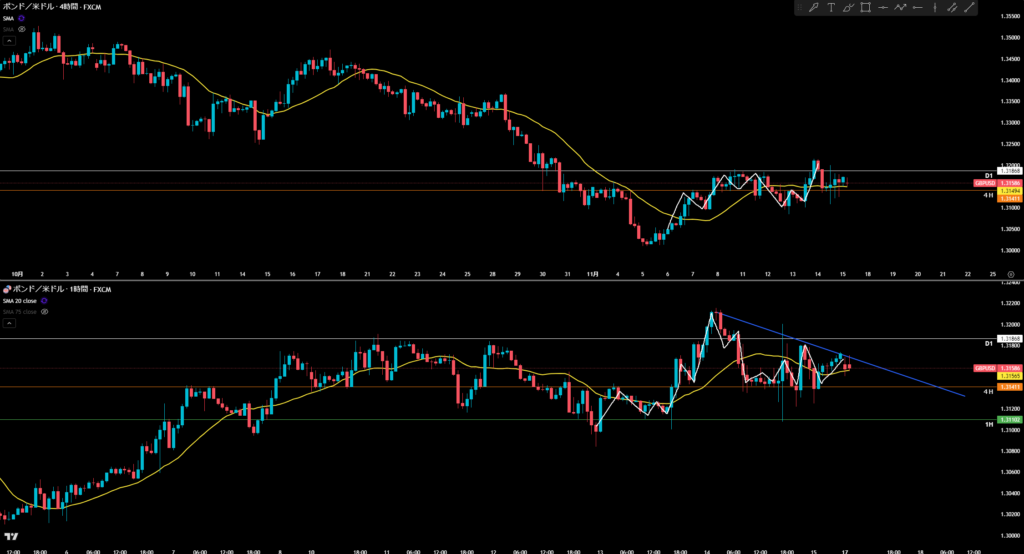
Task: Select the pen drawing tool in toolbar
Action: point(814,8)
